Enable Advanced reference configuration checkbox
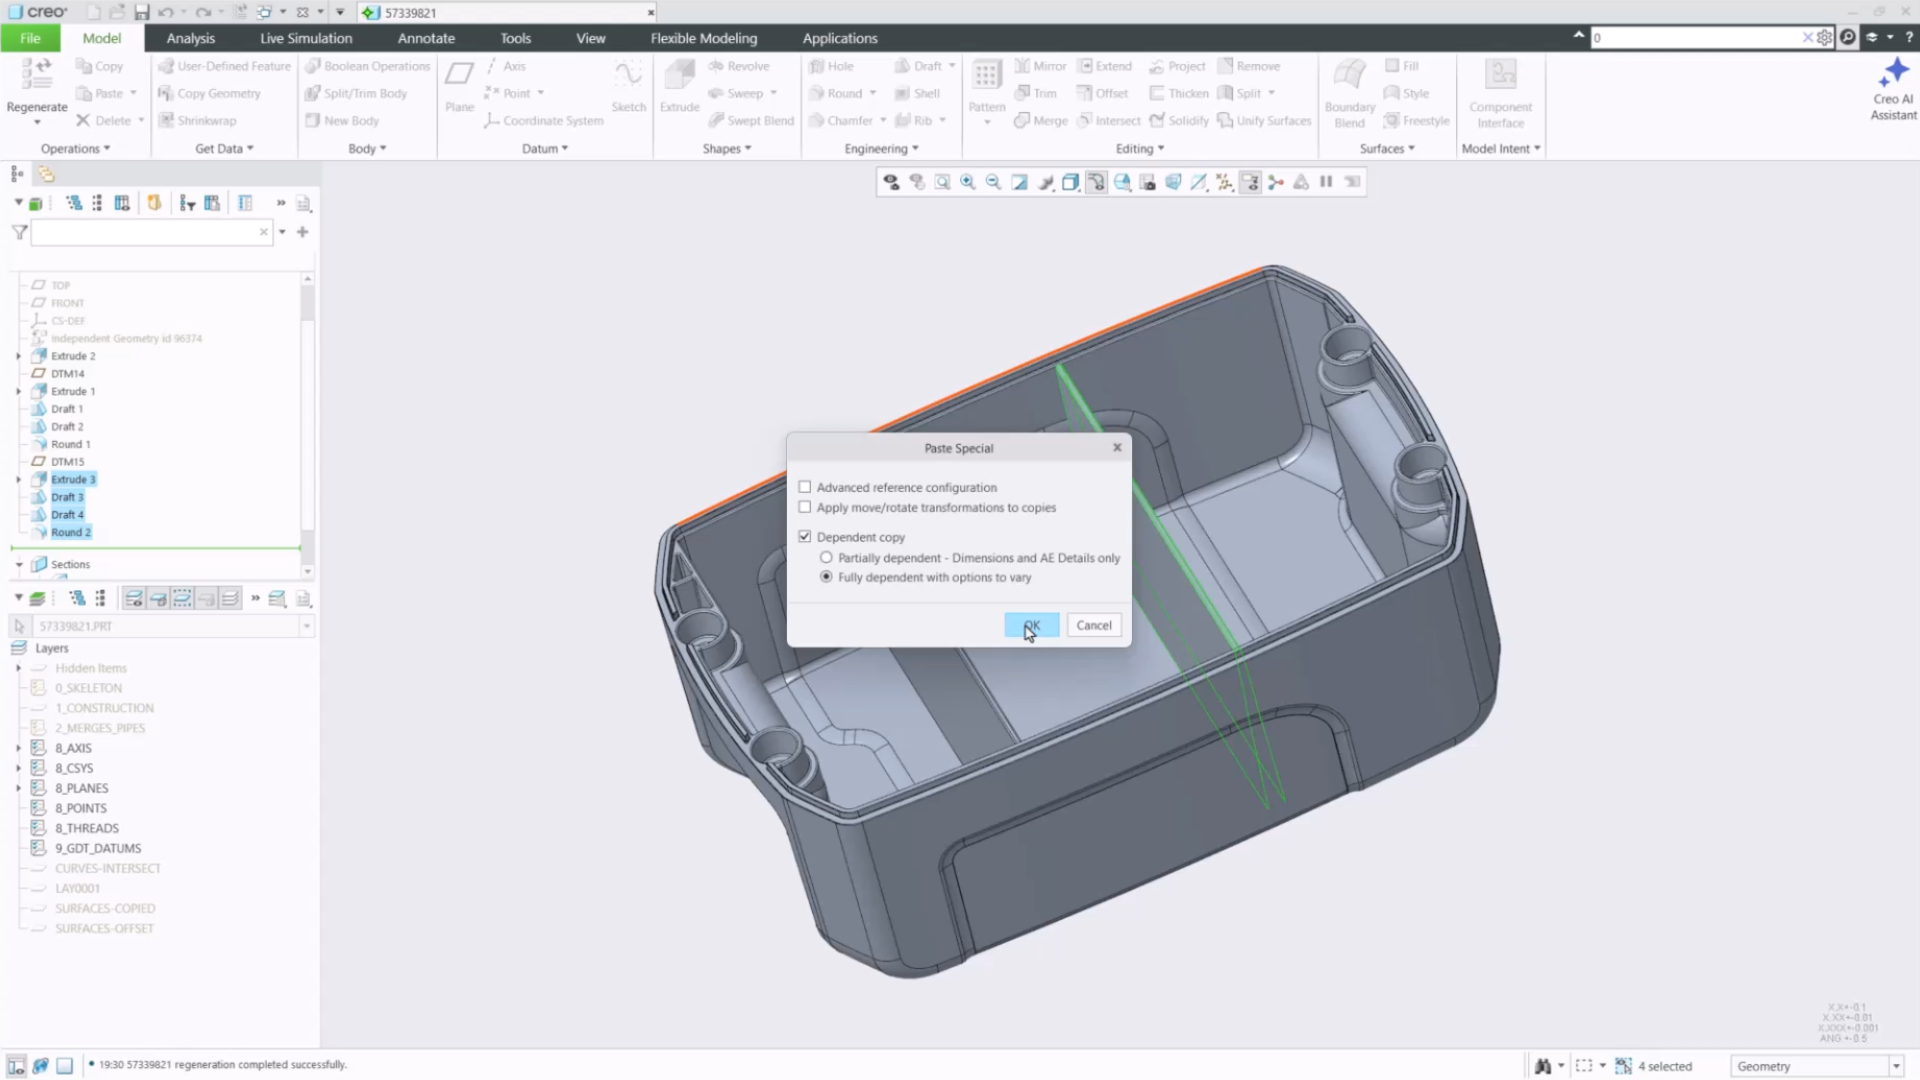This screenshot has width=1920, height=1080. click(x=805, y=487)
